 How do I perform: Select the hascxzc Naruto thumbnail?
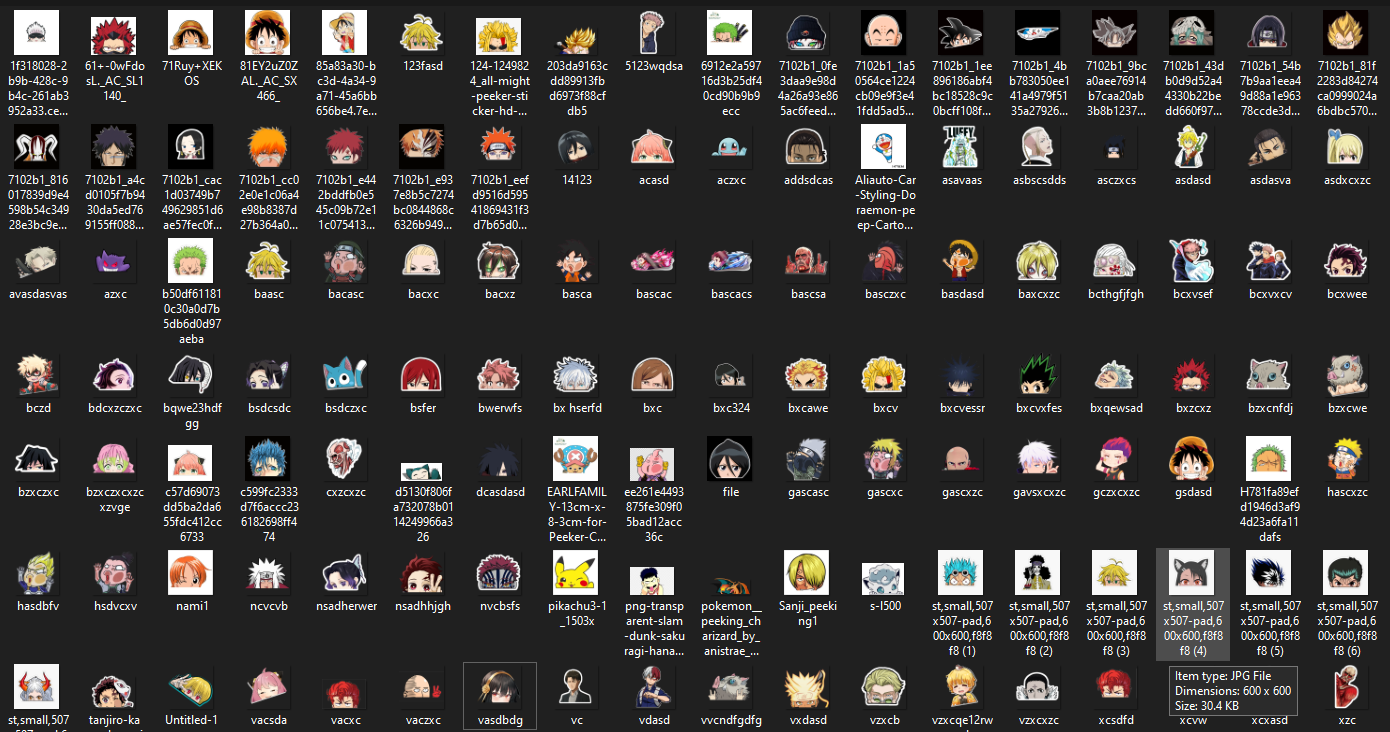coord(1345,459)
